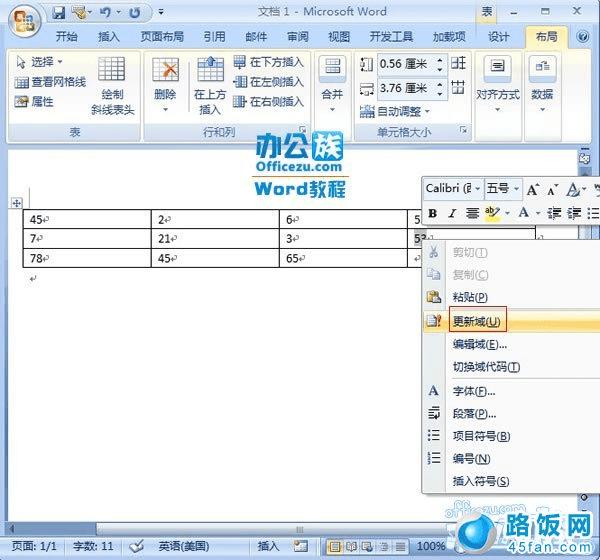Screen dimensions: 600x560
Task: Choose 更新域(U) from context menu
Action: tap(511, 321)
